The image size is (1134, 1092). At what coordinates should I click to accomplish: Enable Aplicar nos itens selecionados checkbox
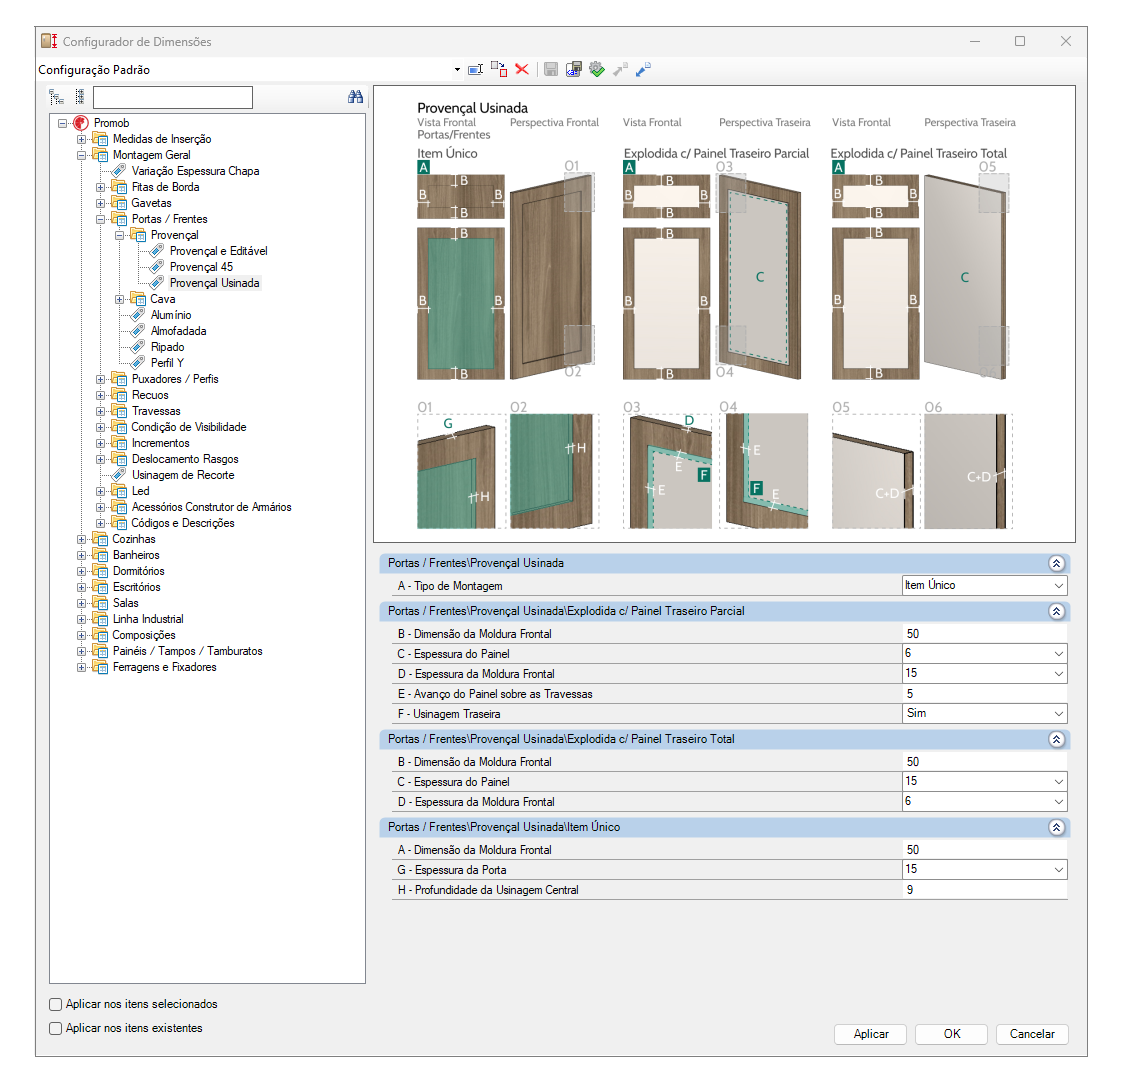56,1004
